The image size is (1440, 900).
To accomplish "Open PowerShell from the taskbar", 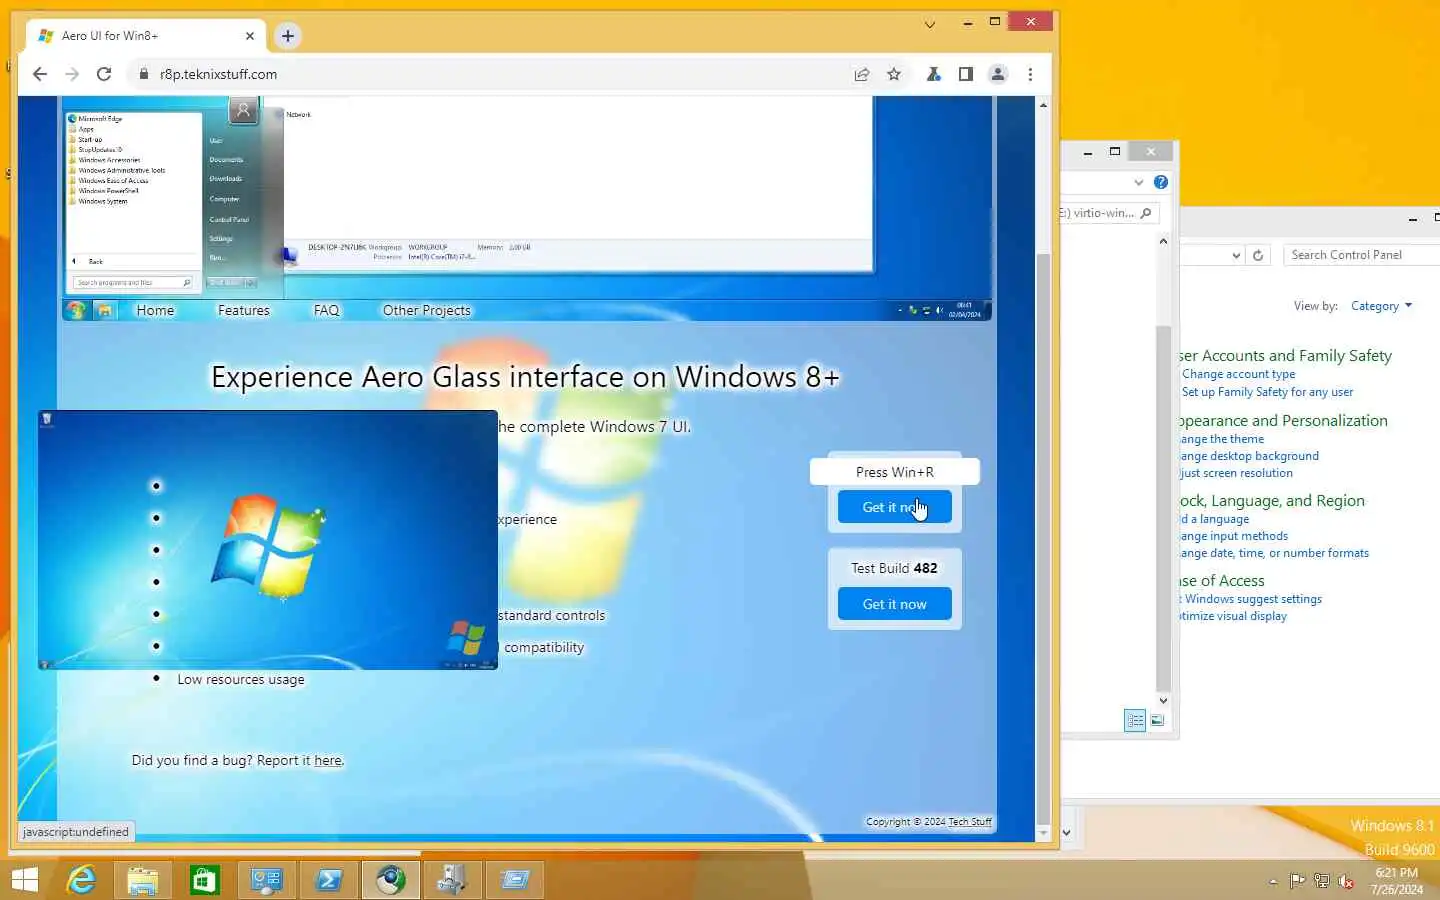I will (329, 880).
